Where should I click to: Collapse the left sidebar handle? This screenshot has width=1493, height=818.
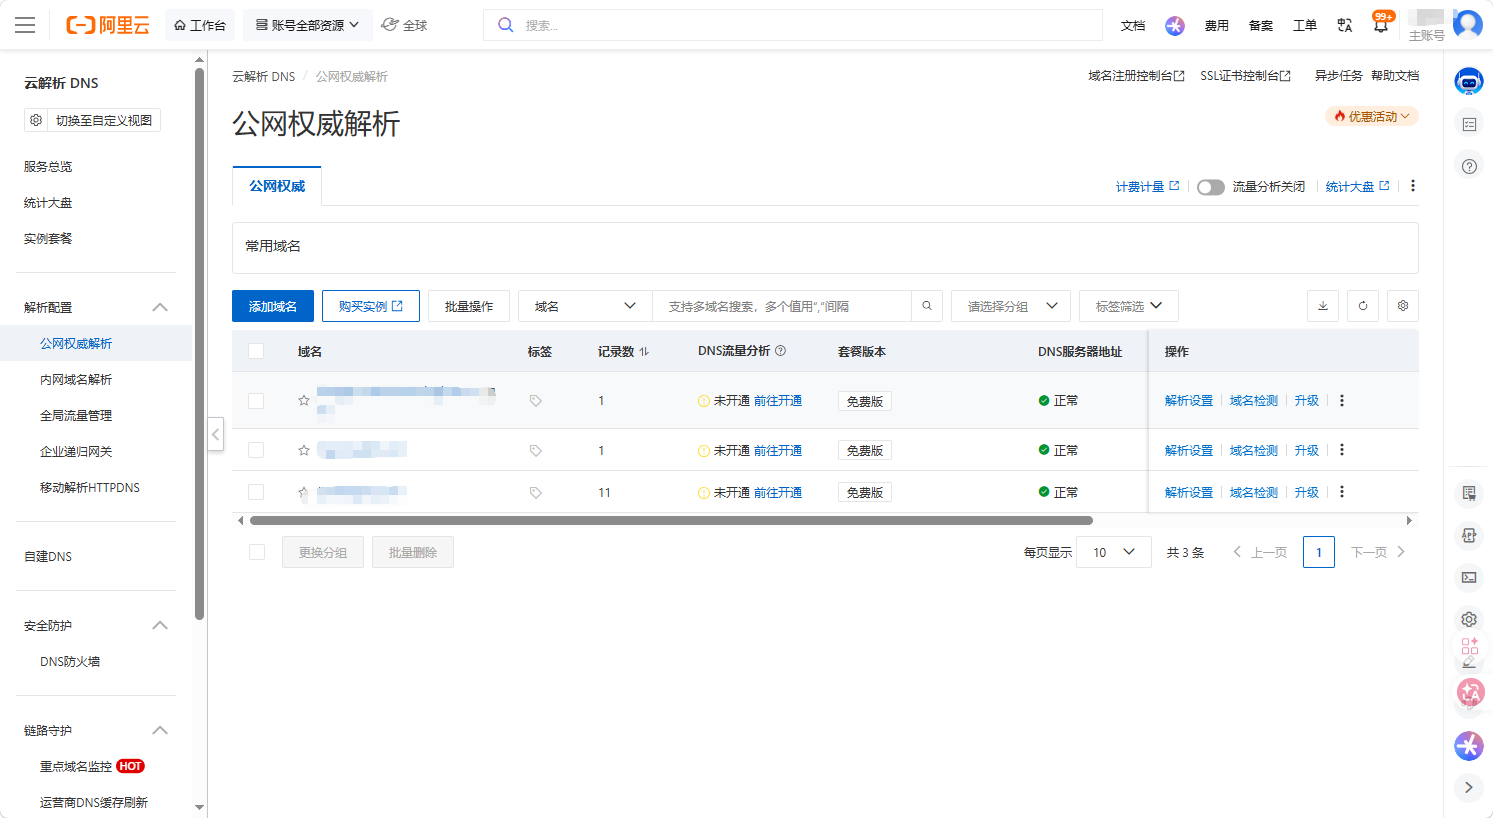pyautogui.click(x=216, y=434)
